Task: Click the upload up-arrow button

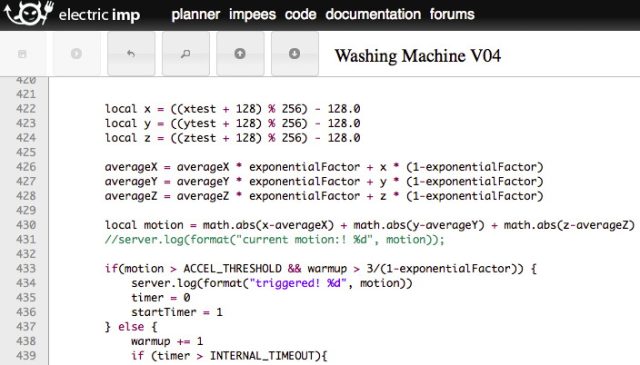Action: tap(240, 53)
